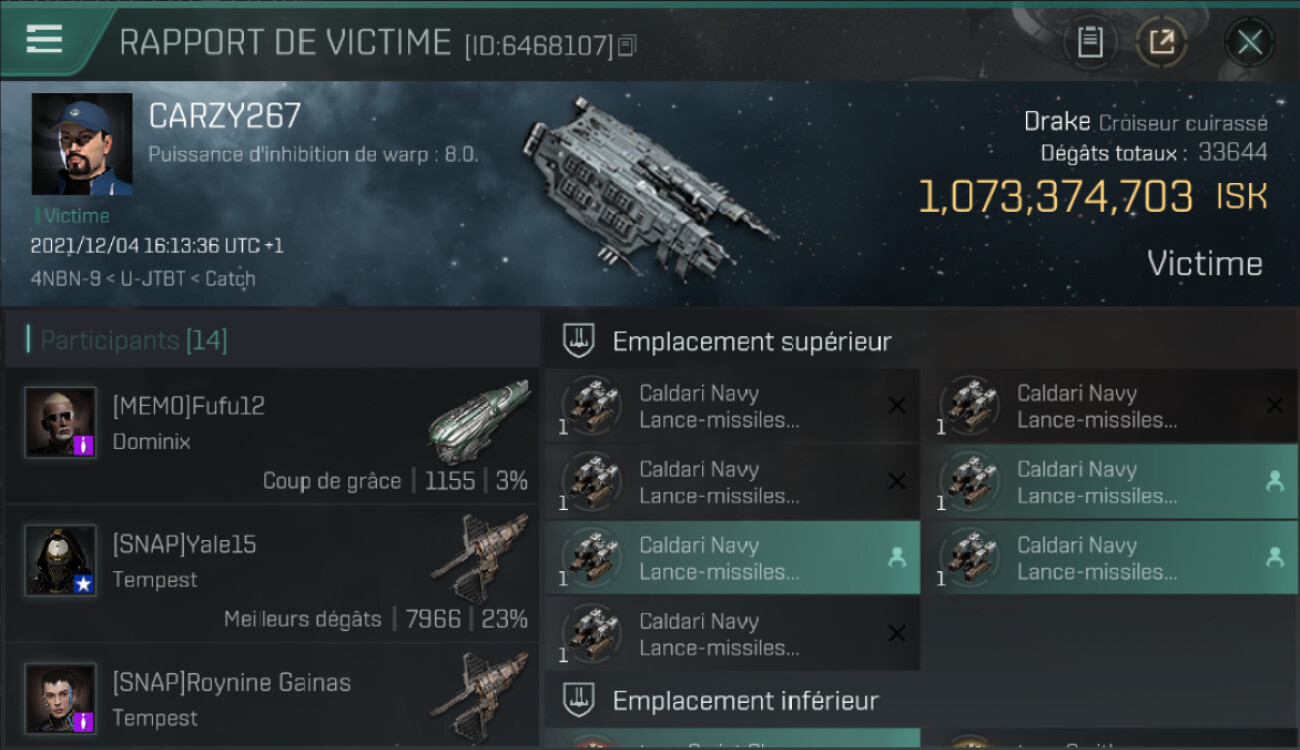The image size is (1300, 750).
Task: Select first destroyed Caldari Navy launcher
Action: 732,406
